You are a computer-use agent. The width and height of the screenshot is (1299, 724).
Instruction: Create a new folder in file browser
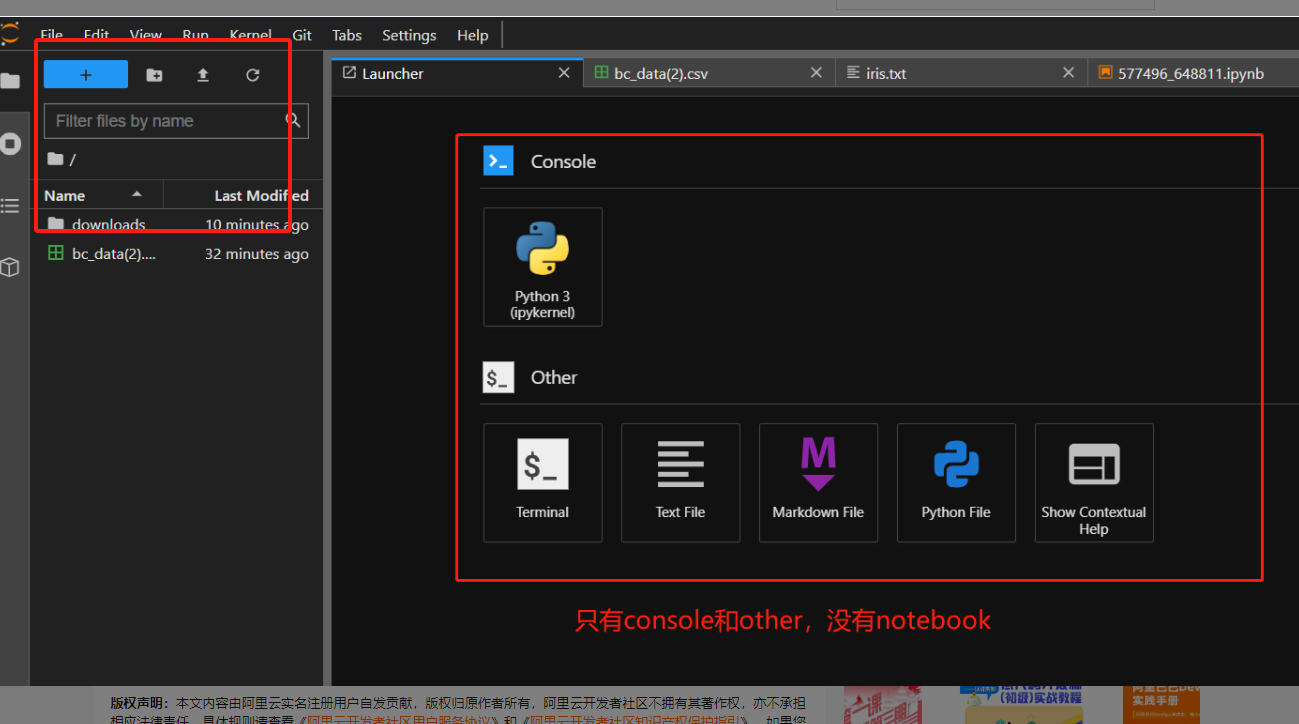pos(154,75)
